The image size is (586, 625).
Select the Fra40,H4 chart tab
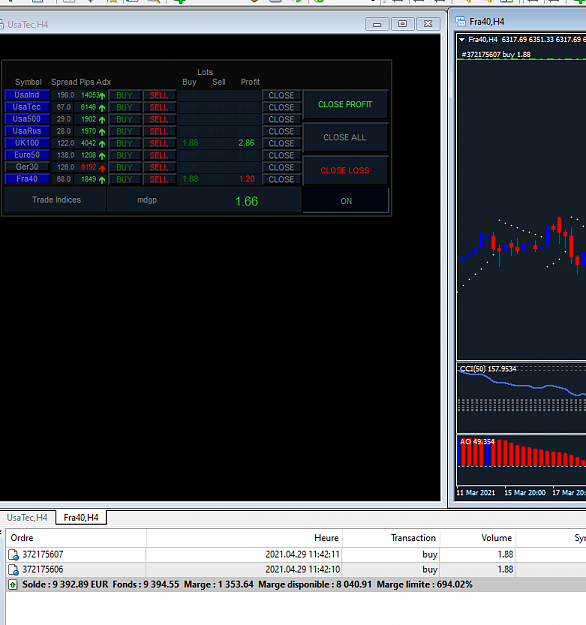pos(81,518)
